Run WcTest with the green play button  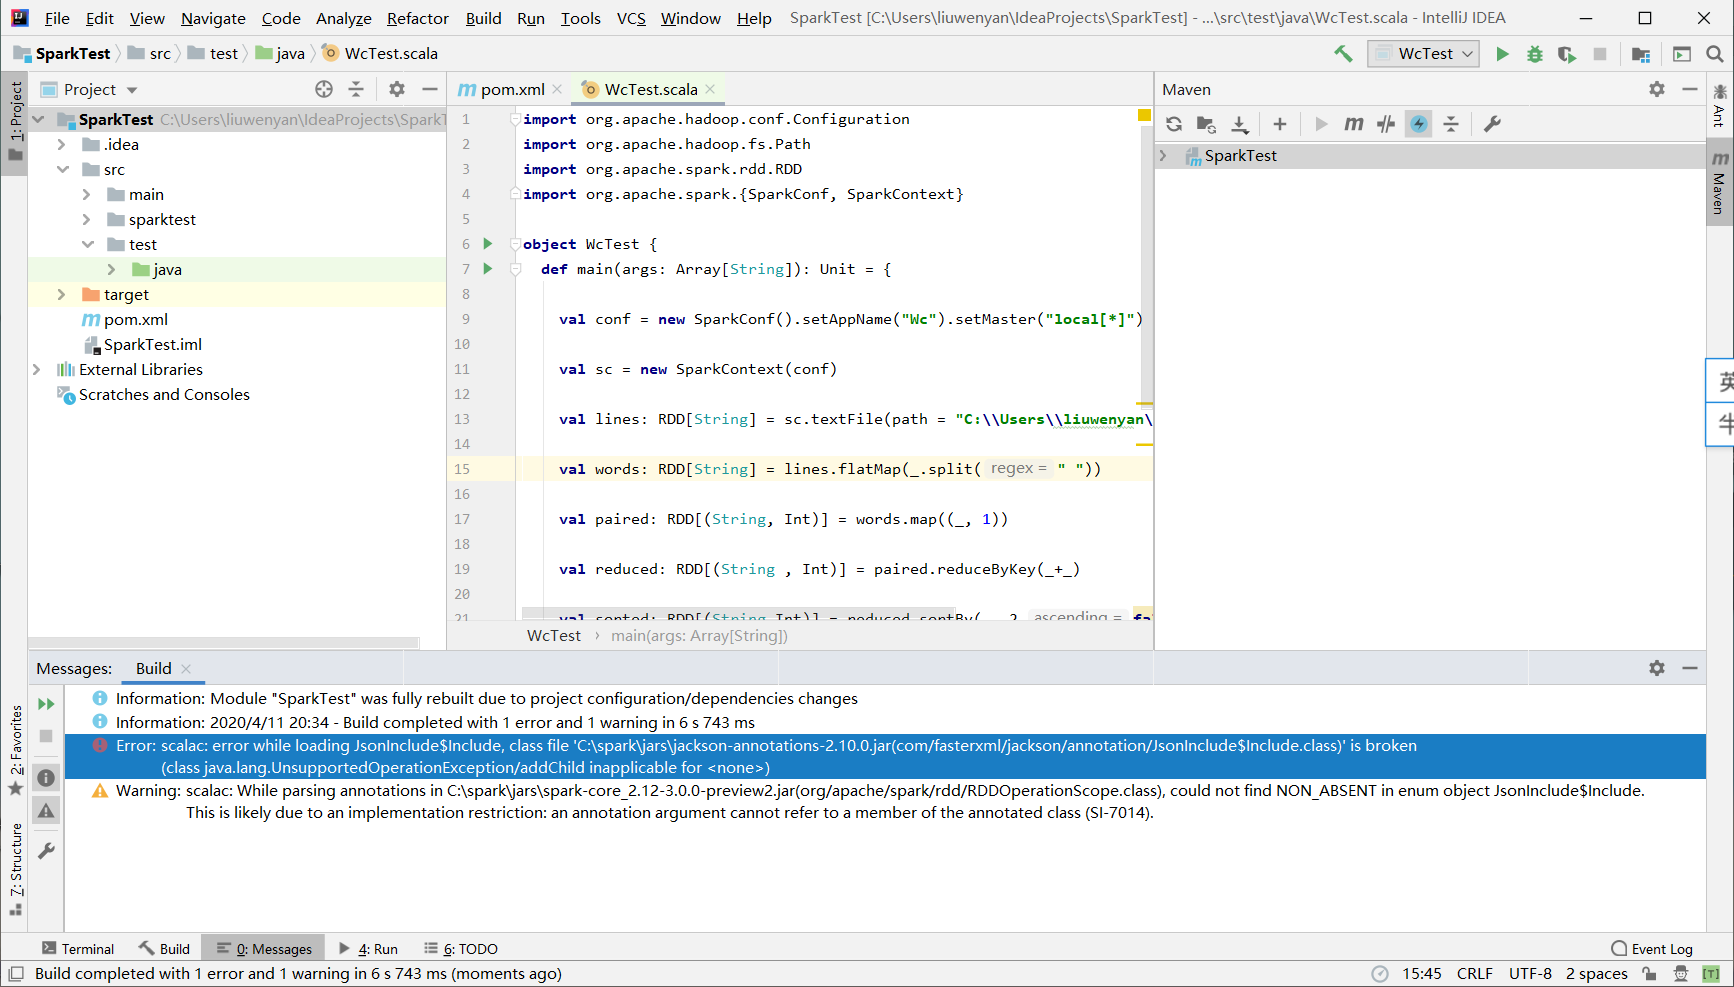(x=1502, y=54)
